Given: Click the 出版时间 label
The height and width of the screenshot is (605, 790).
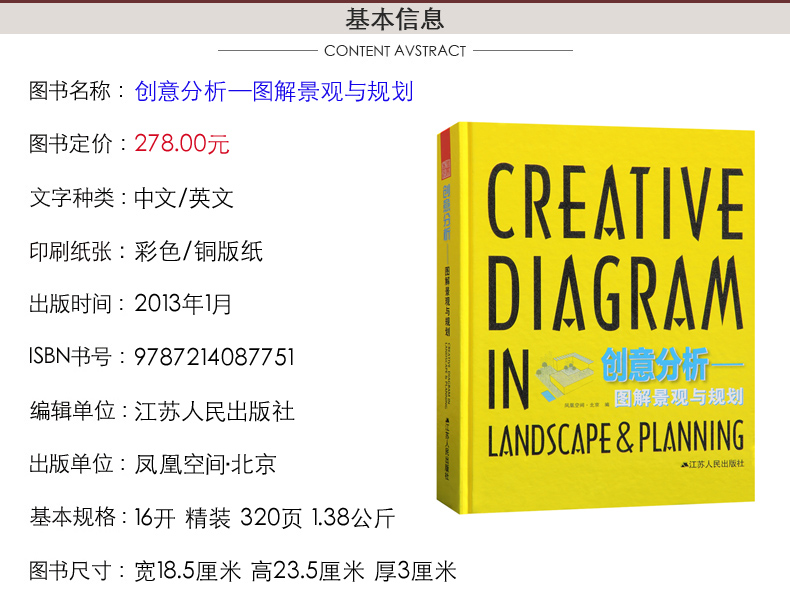Looking at the screenshot, I should tap(70, 304).
